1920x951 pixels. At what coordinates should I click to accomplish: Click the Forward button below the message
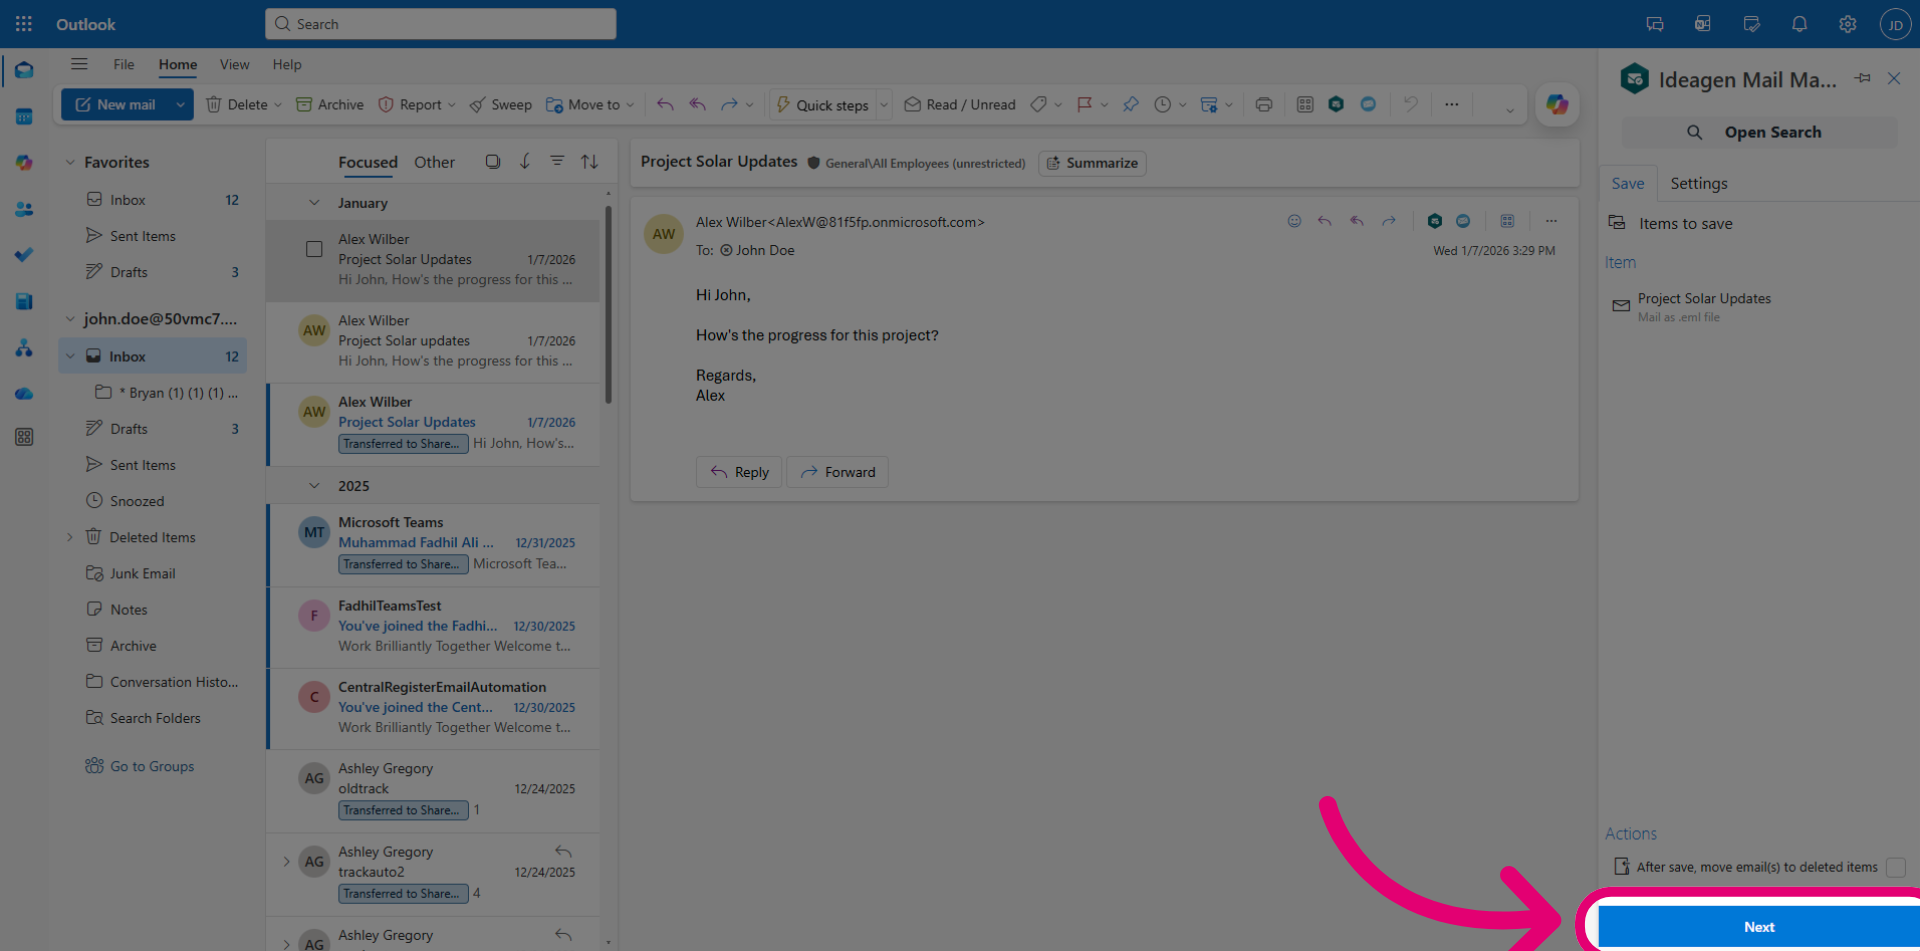[x=837, y=472]
